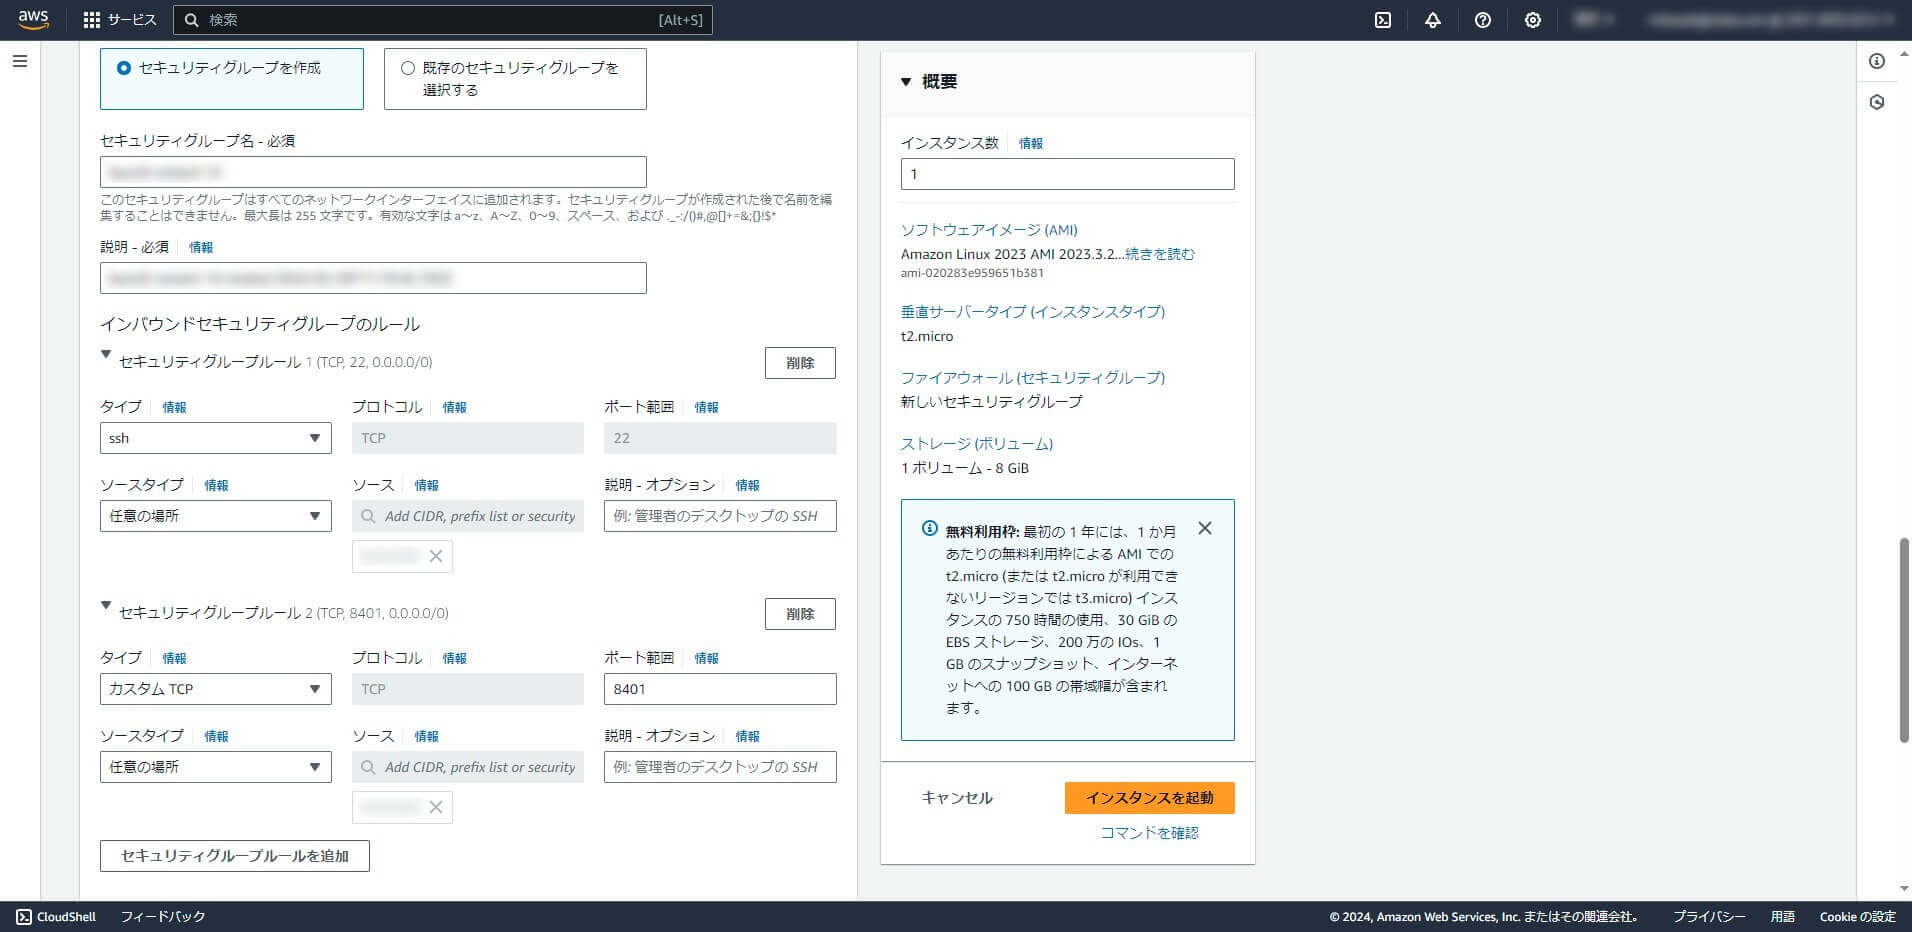Open the サービス grid menu

[120, 20]
